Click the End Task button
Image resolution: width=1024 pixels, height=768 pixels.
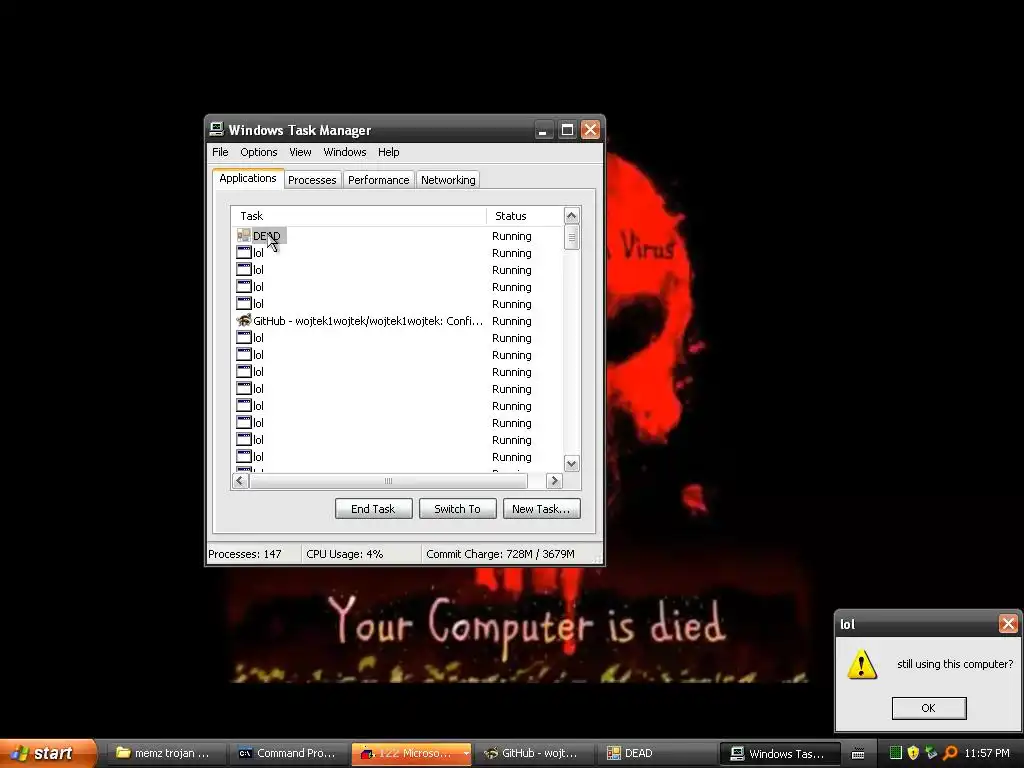pos(374,509)
